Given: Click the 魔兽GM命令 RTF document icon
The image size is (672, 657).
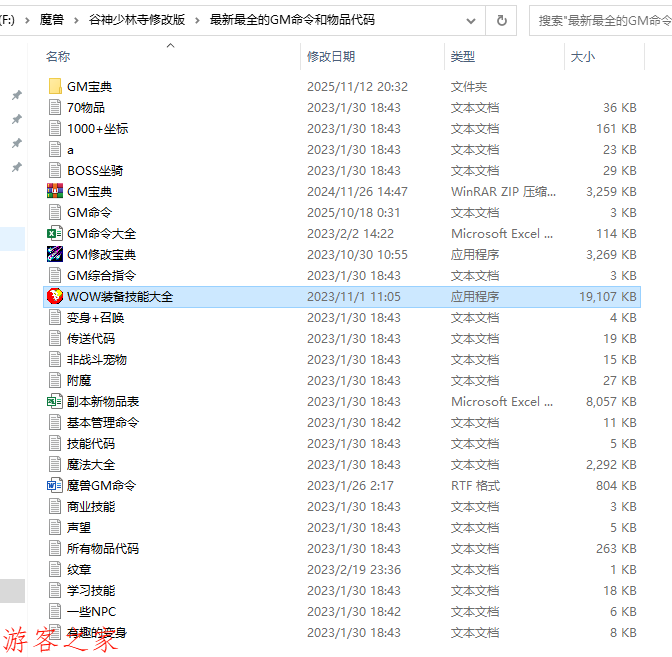Looking at the screenshot, I should [55, 486].
